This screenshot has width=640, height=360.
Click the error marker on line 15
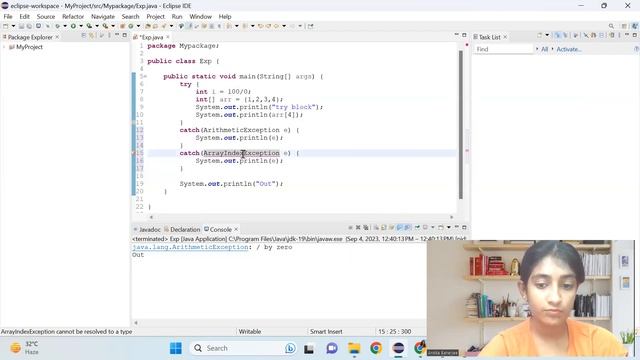click(133, 153)
